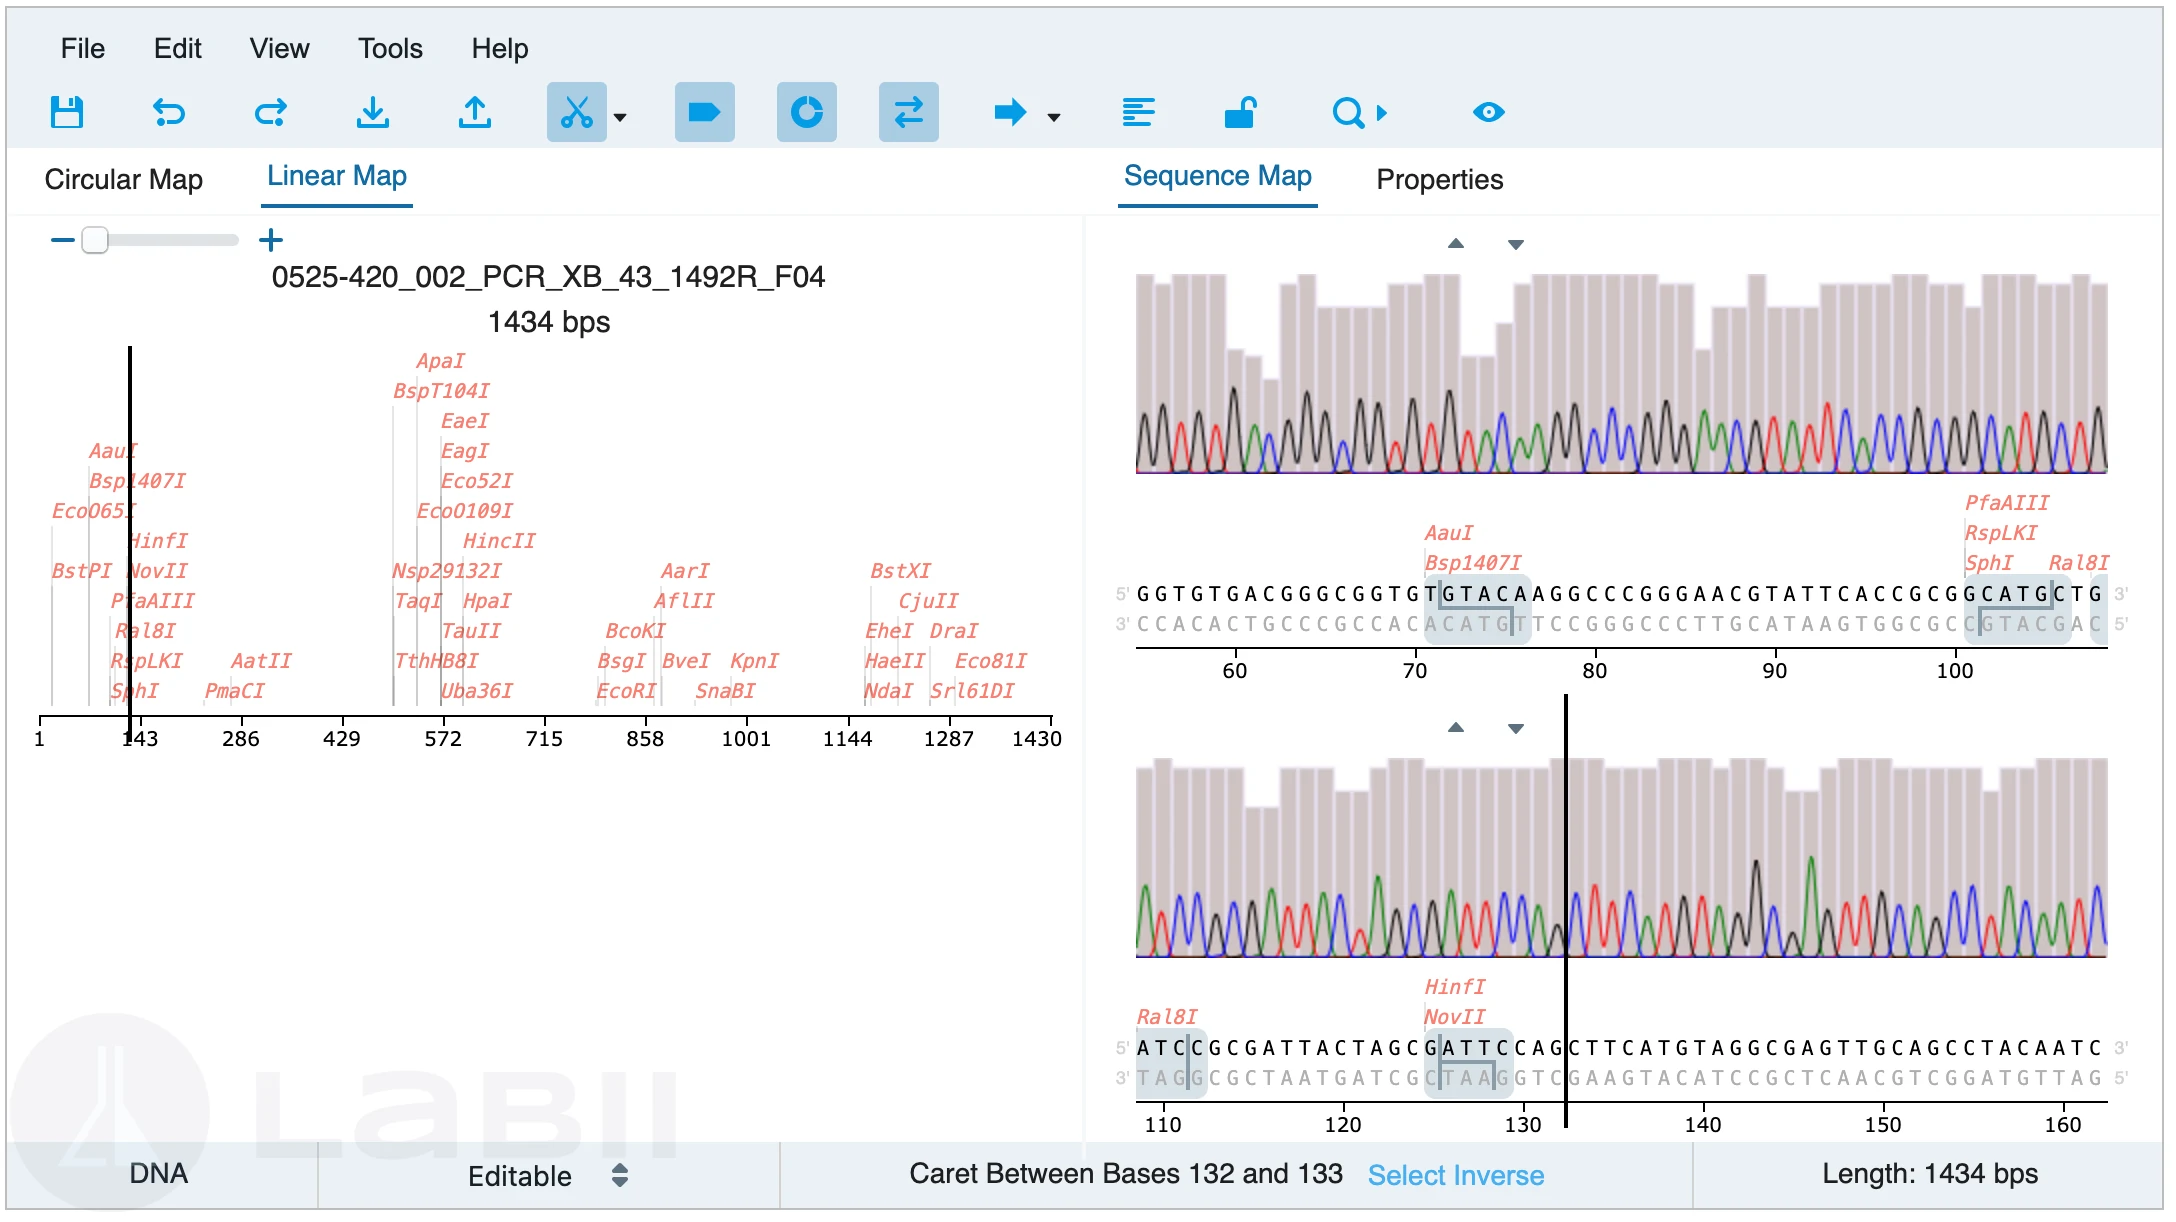Click the unlock padlock icon
The width and height of the screenshot is (2176, 1222).
pyautogui.click(x=1240, y=112)
